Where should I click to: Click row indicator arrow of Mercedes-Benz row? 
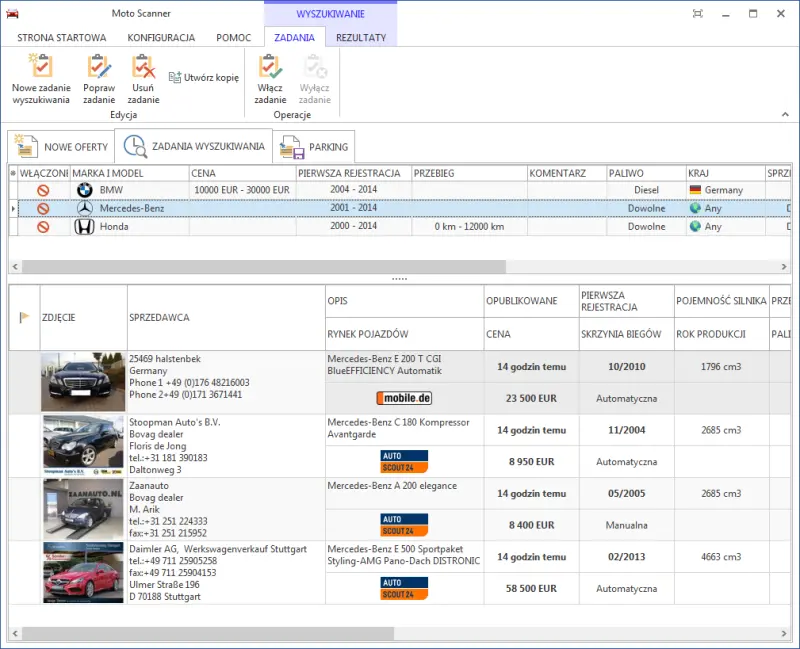(13, 209)
